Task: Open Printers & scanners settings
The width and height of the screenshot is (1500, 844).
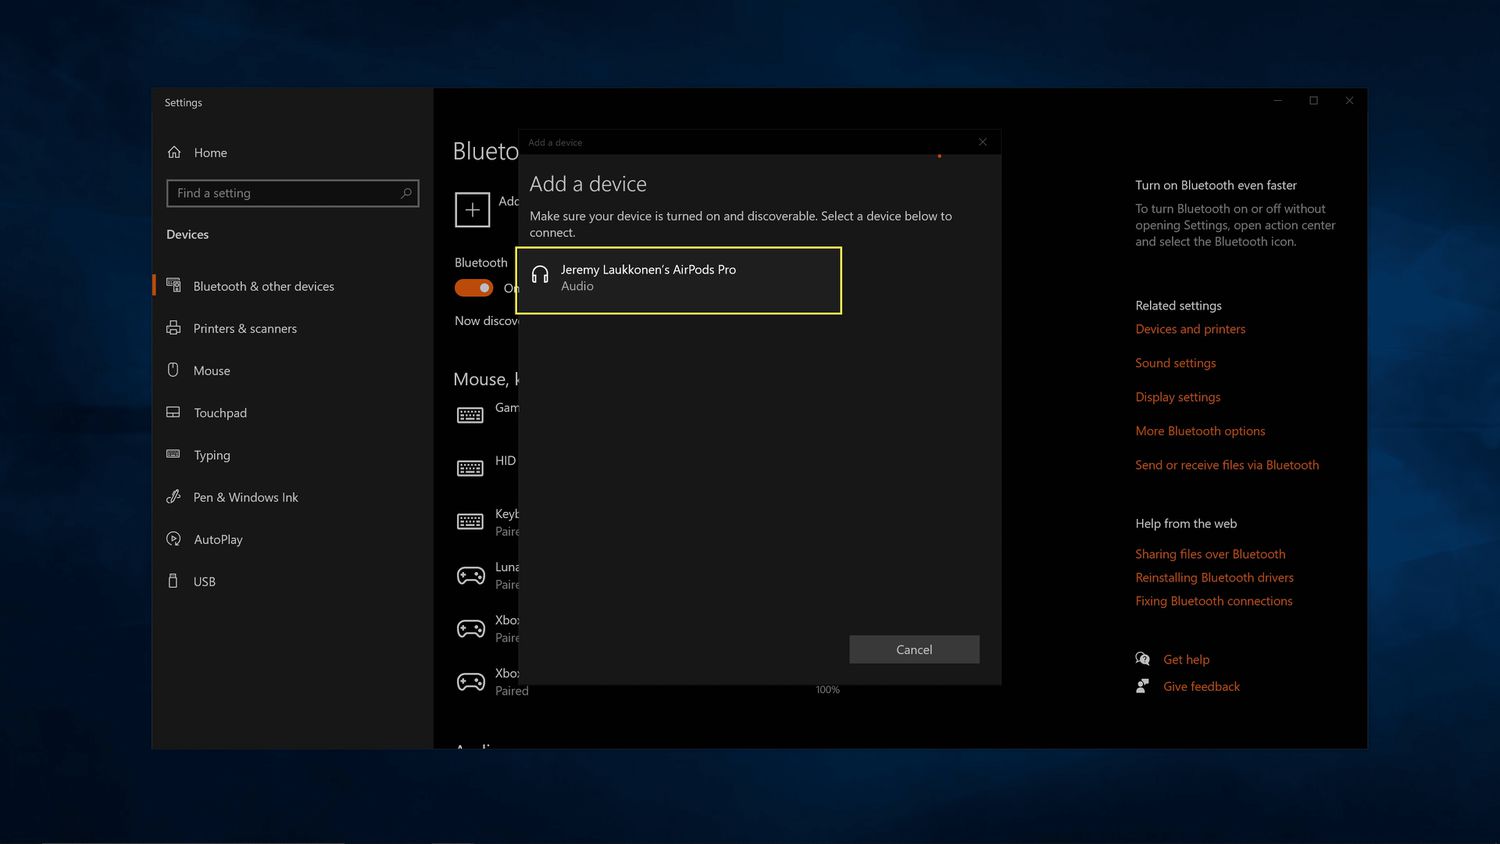Action: point(245,329)
